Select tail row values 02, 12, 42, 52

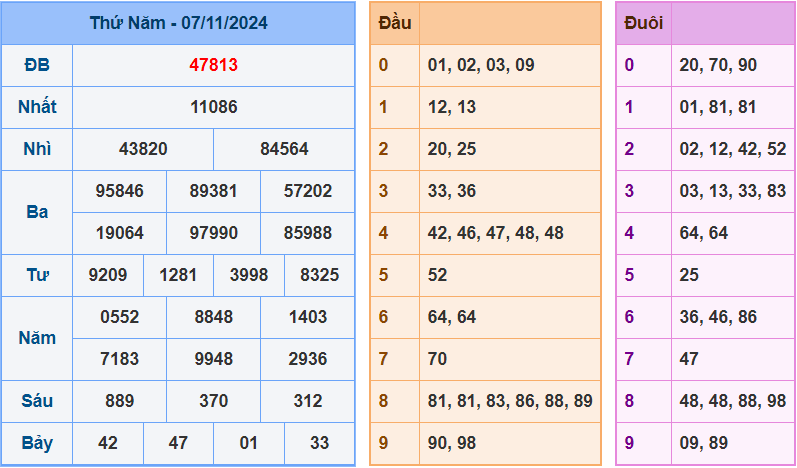tap(732, 149)
